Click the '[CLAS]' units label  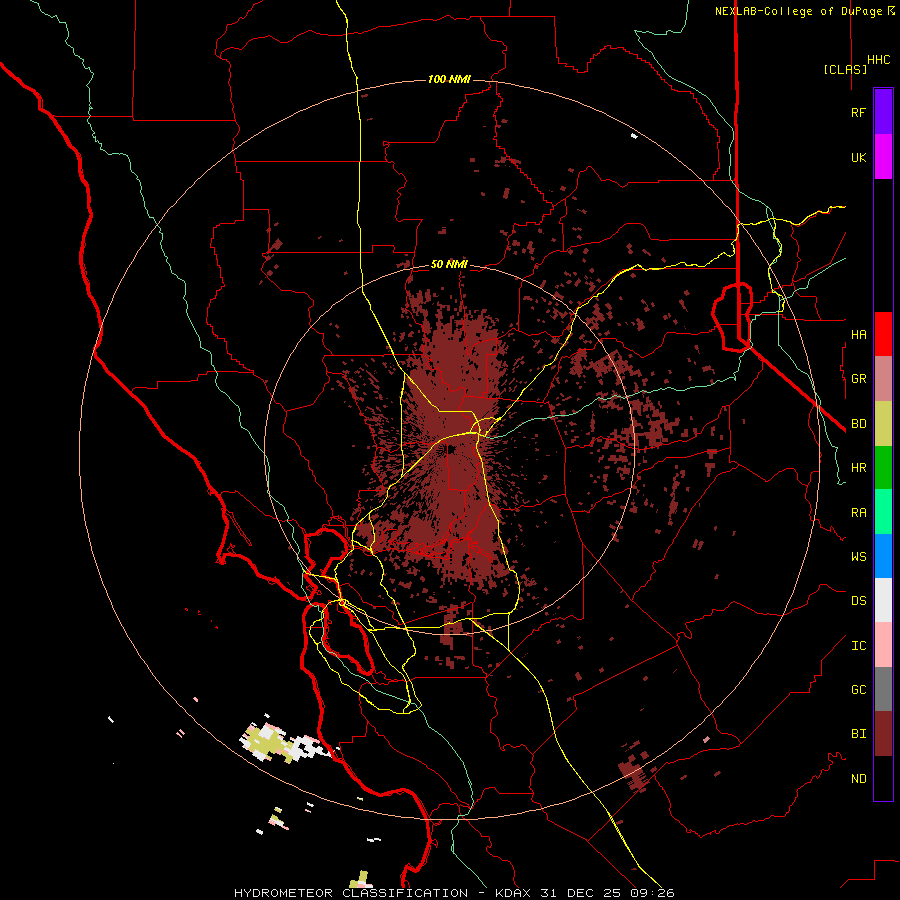pos(845,69)
